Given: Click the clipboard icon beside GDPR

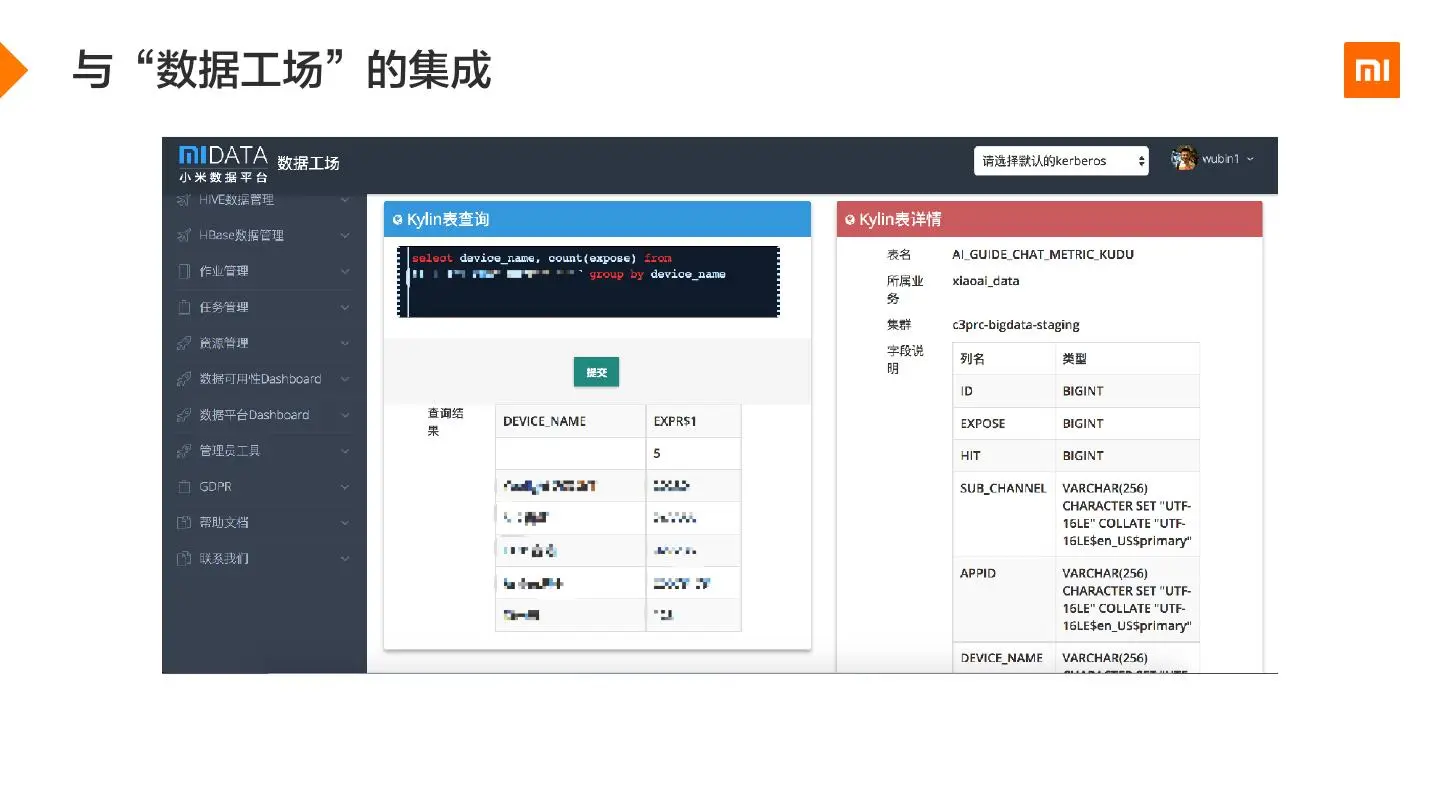Looking at the screenshot, I should [184, 487].
